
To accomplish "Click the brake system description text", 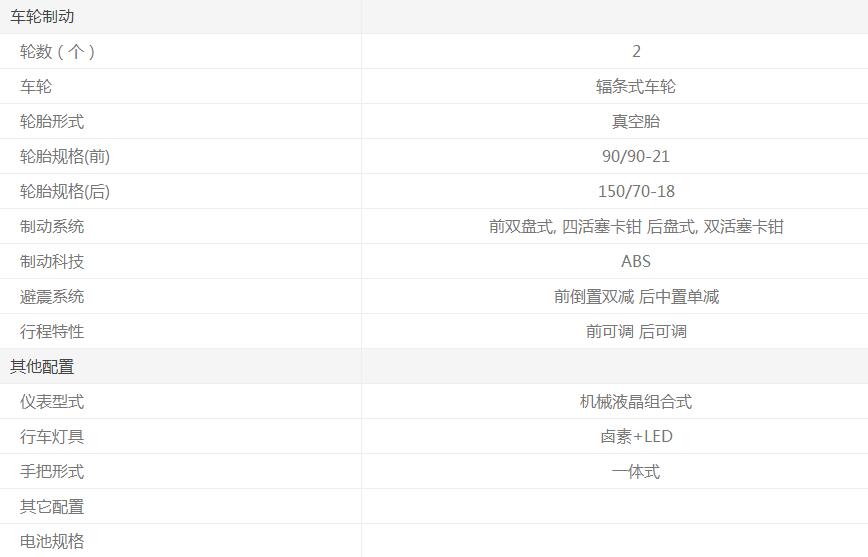I will [x=635, y=227].
